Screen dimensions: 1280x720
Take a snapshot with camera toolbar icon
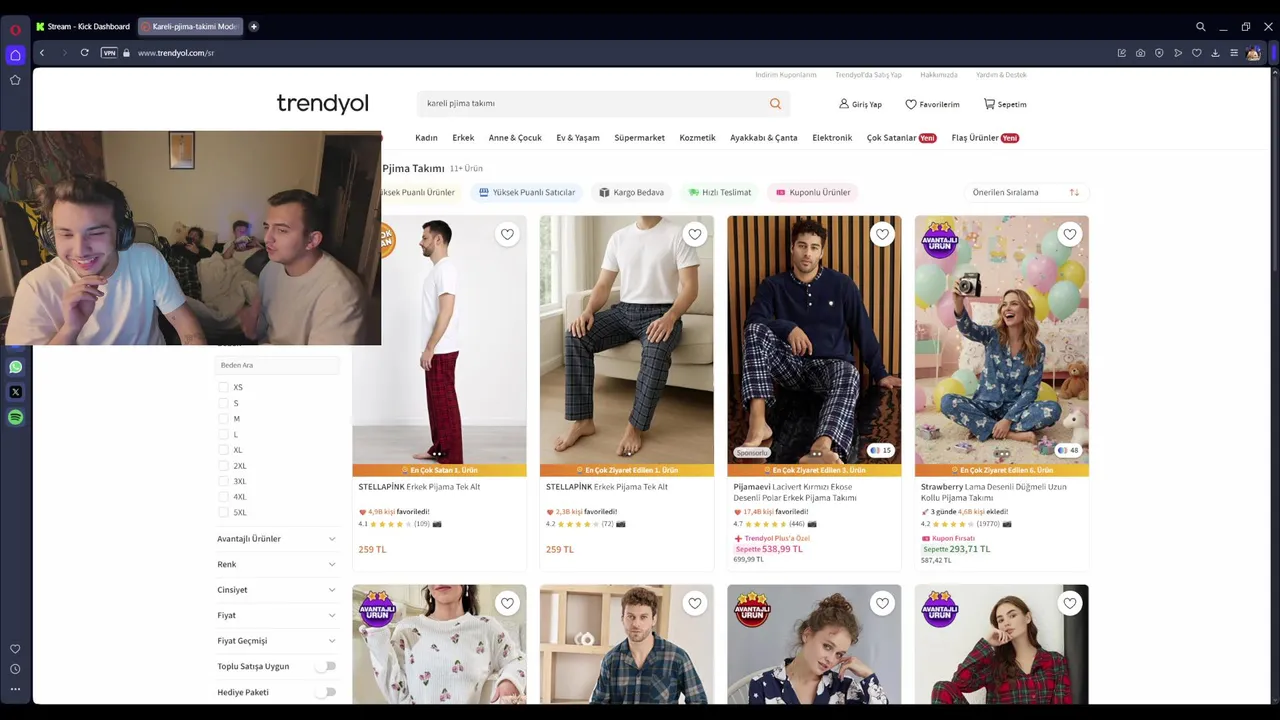(1140, 53)
